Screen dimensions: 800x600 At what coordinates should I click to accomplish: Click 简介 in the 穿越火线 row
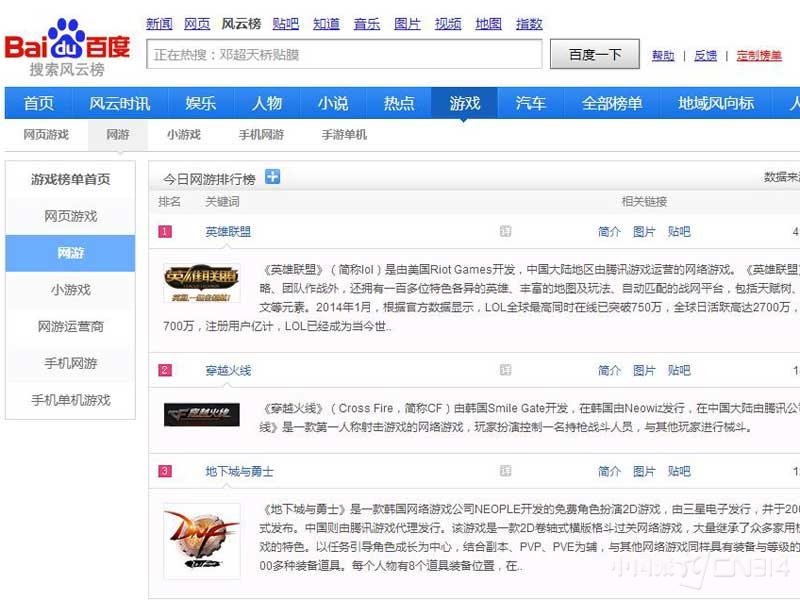(x=609, y=370)
